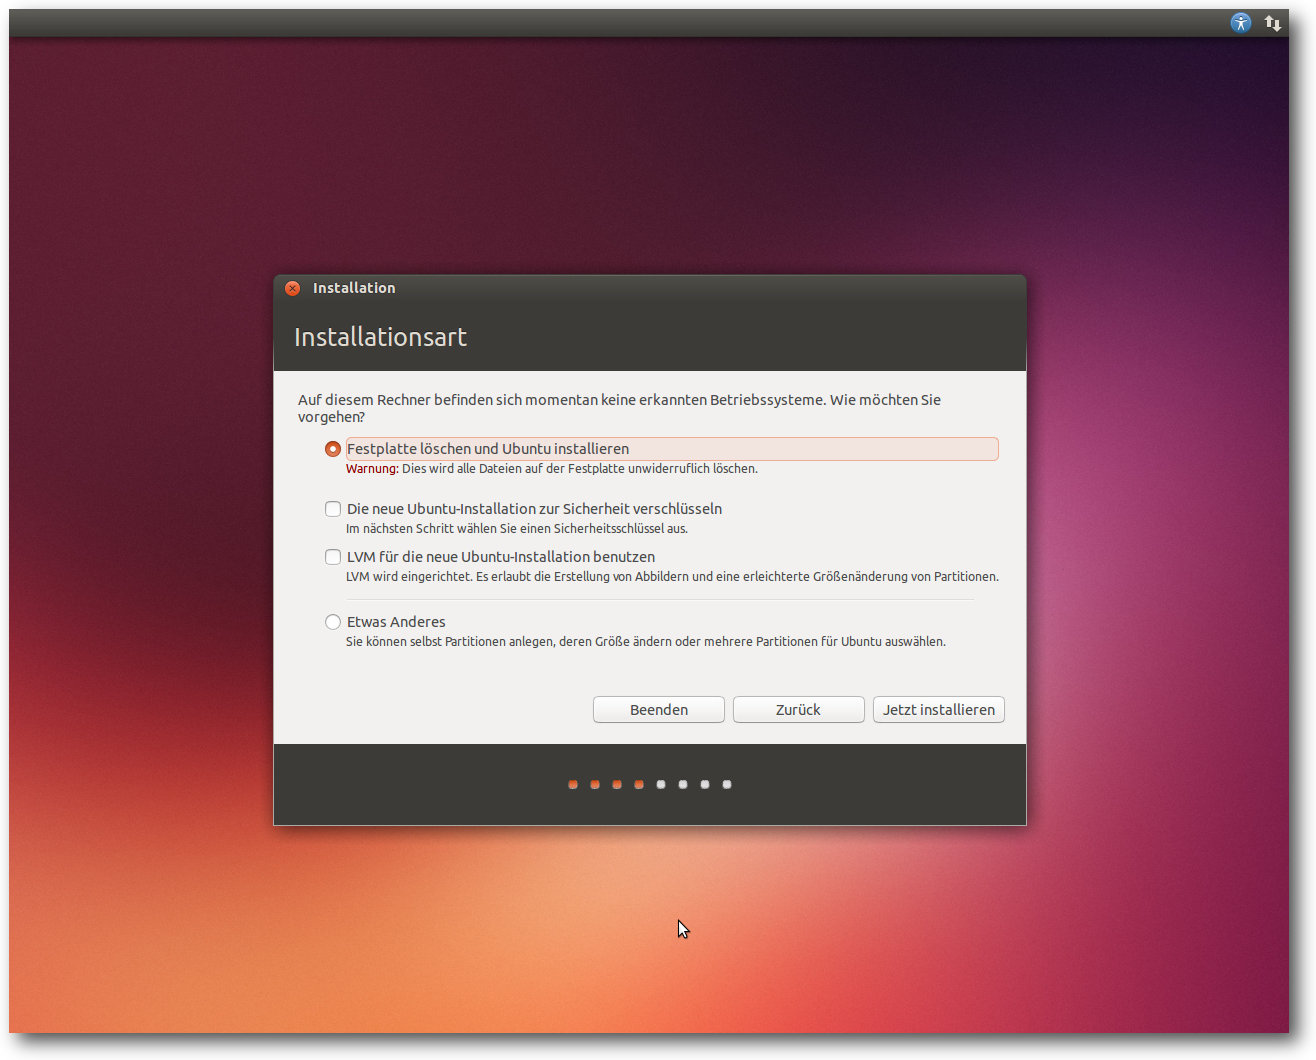Open the network indicator arrows icon

pyautogui.click(x=1273, y=23)
